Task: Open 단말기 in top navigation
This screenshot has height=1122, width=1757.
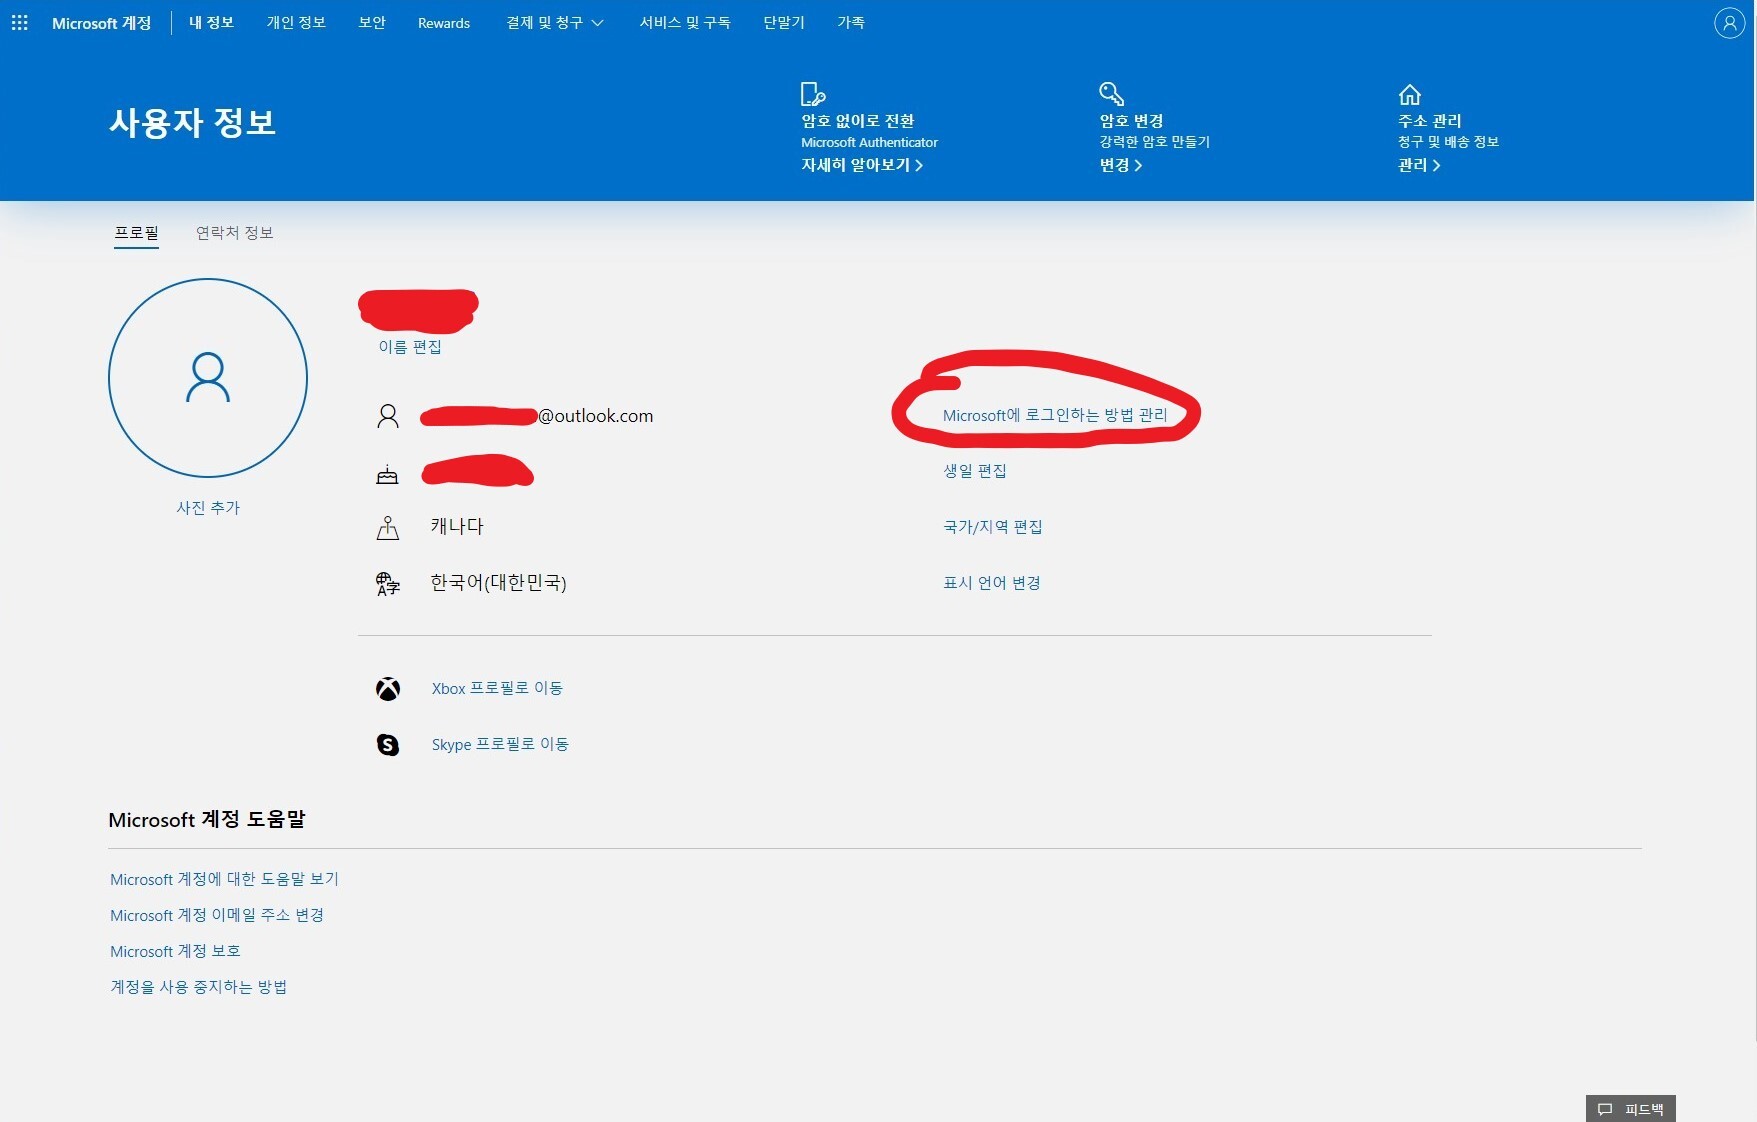Action: tap(784, 23)
